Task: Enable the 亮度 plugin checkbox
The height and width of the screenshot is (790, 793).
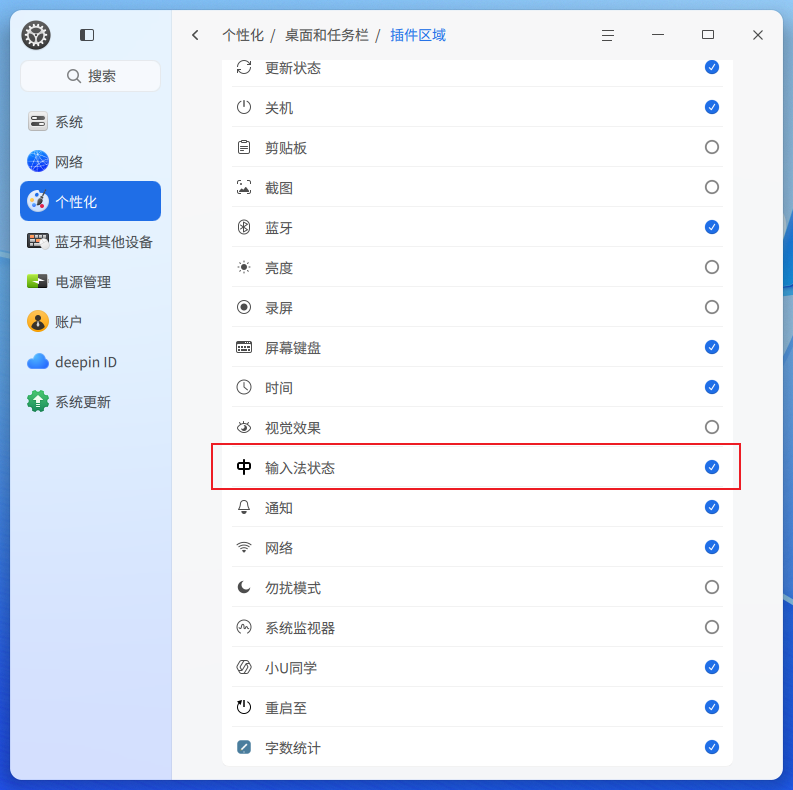Action: 712,267
